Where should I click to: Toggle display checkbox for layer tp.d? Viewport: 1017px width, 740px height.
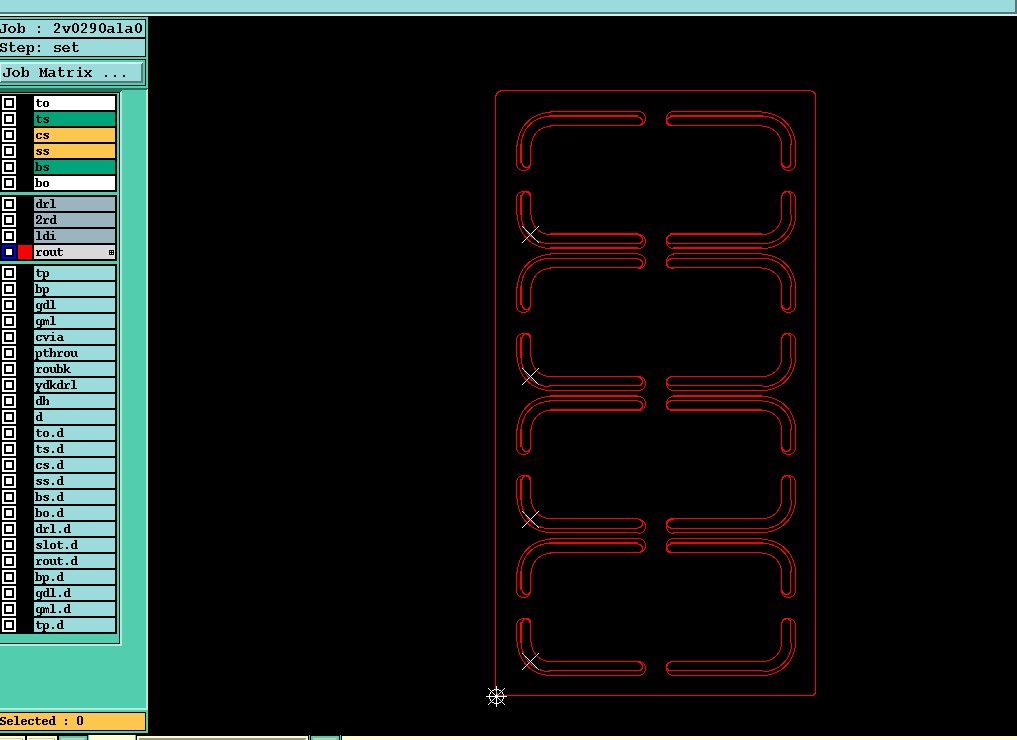[x=9, y=625]
